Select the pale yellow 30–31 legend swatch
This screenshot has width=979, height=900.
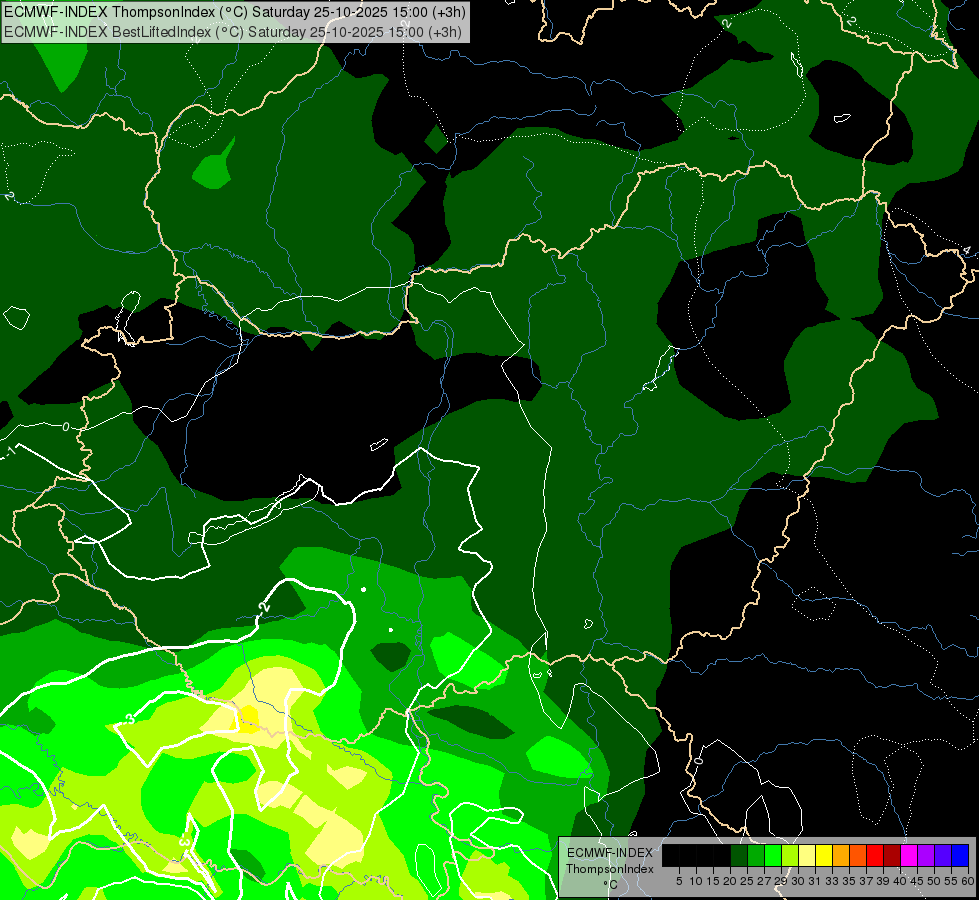(x=807, y=855)
